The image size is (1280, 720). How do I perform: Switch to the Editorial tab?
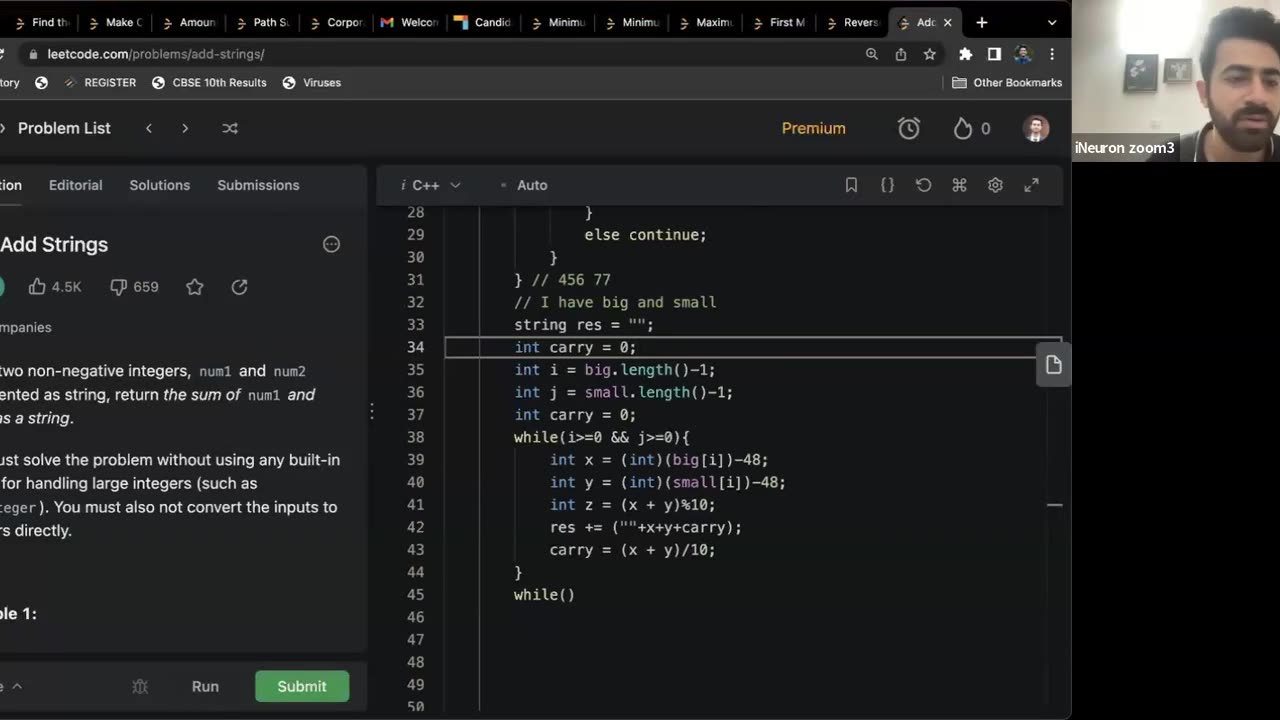pos(76,185)
